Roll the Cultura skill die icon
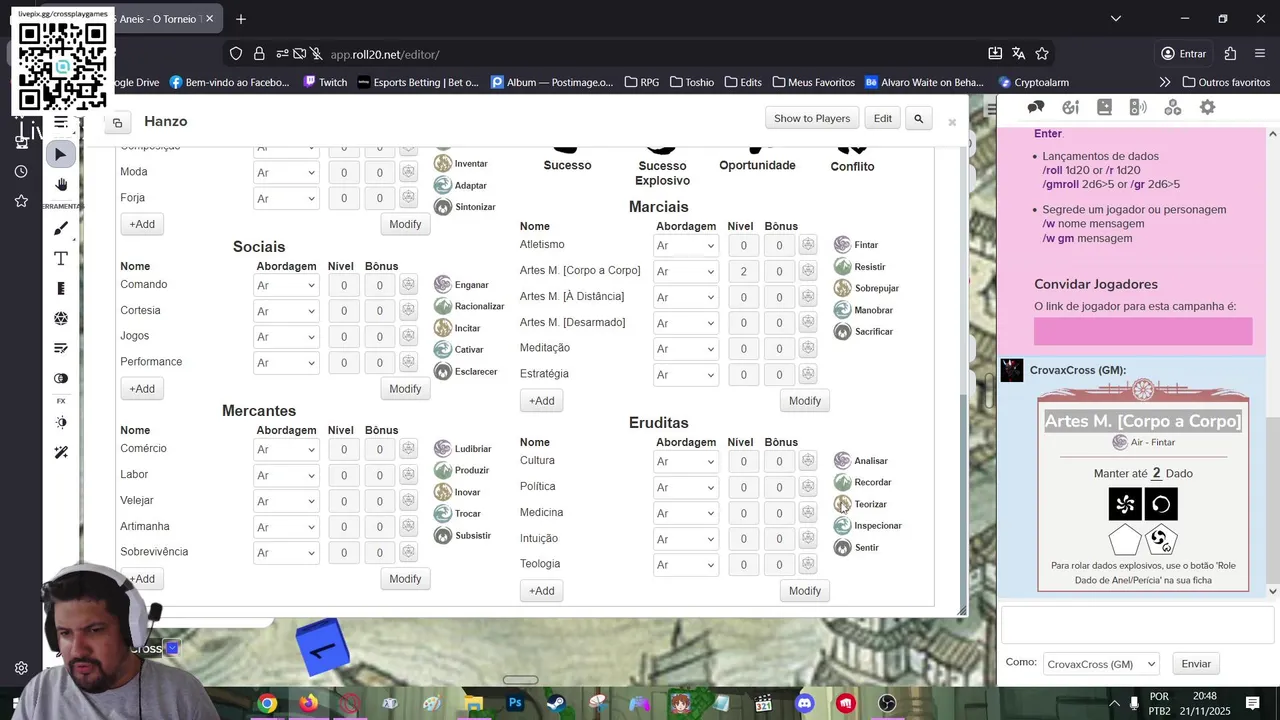The height and width of the screenshot is (720, 1280). tap(808, 461)
